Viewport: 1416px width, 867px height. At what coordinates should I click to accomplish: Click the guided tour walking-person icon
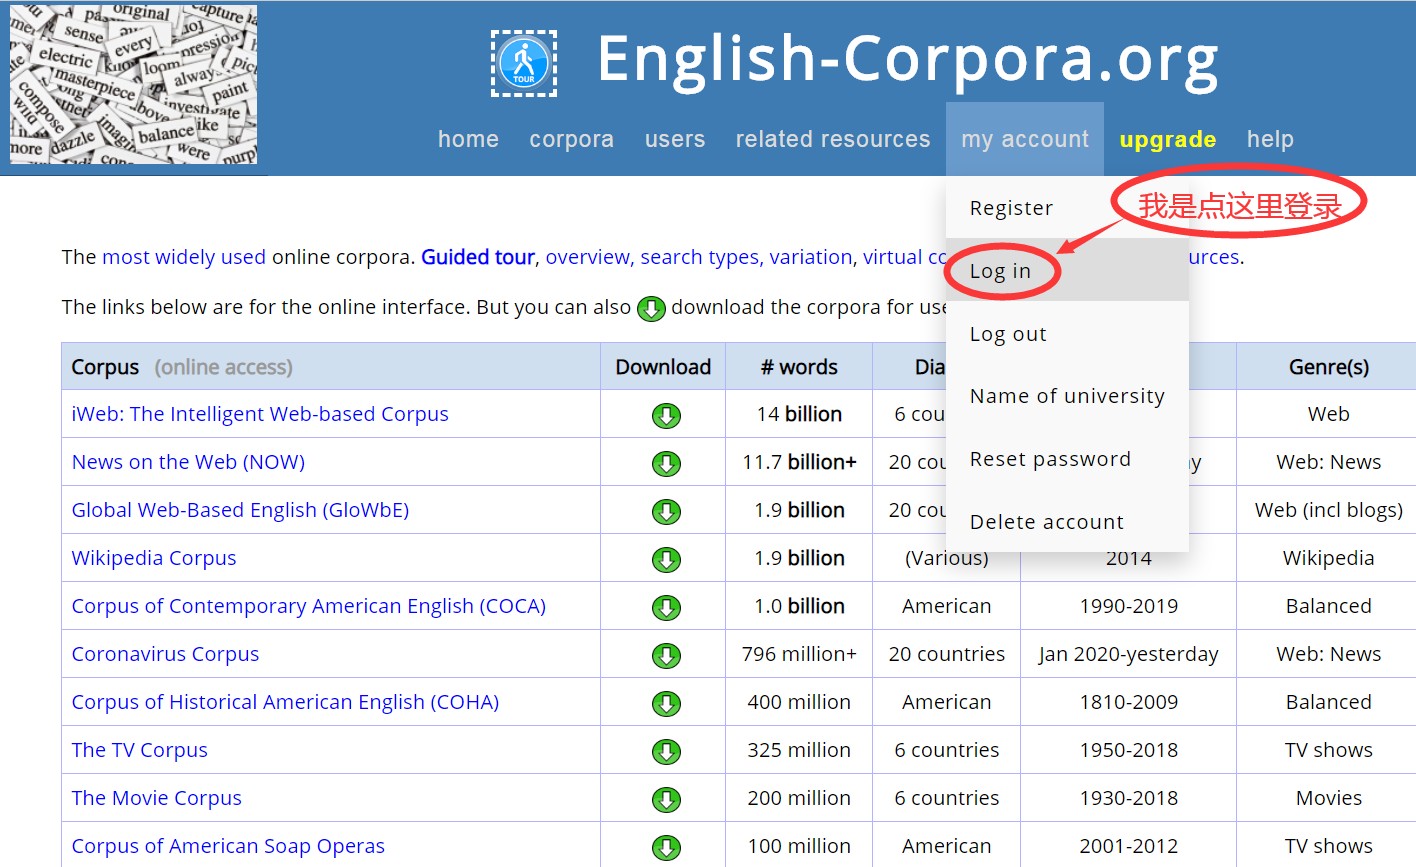point(524,62)
